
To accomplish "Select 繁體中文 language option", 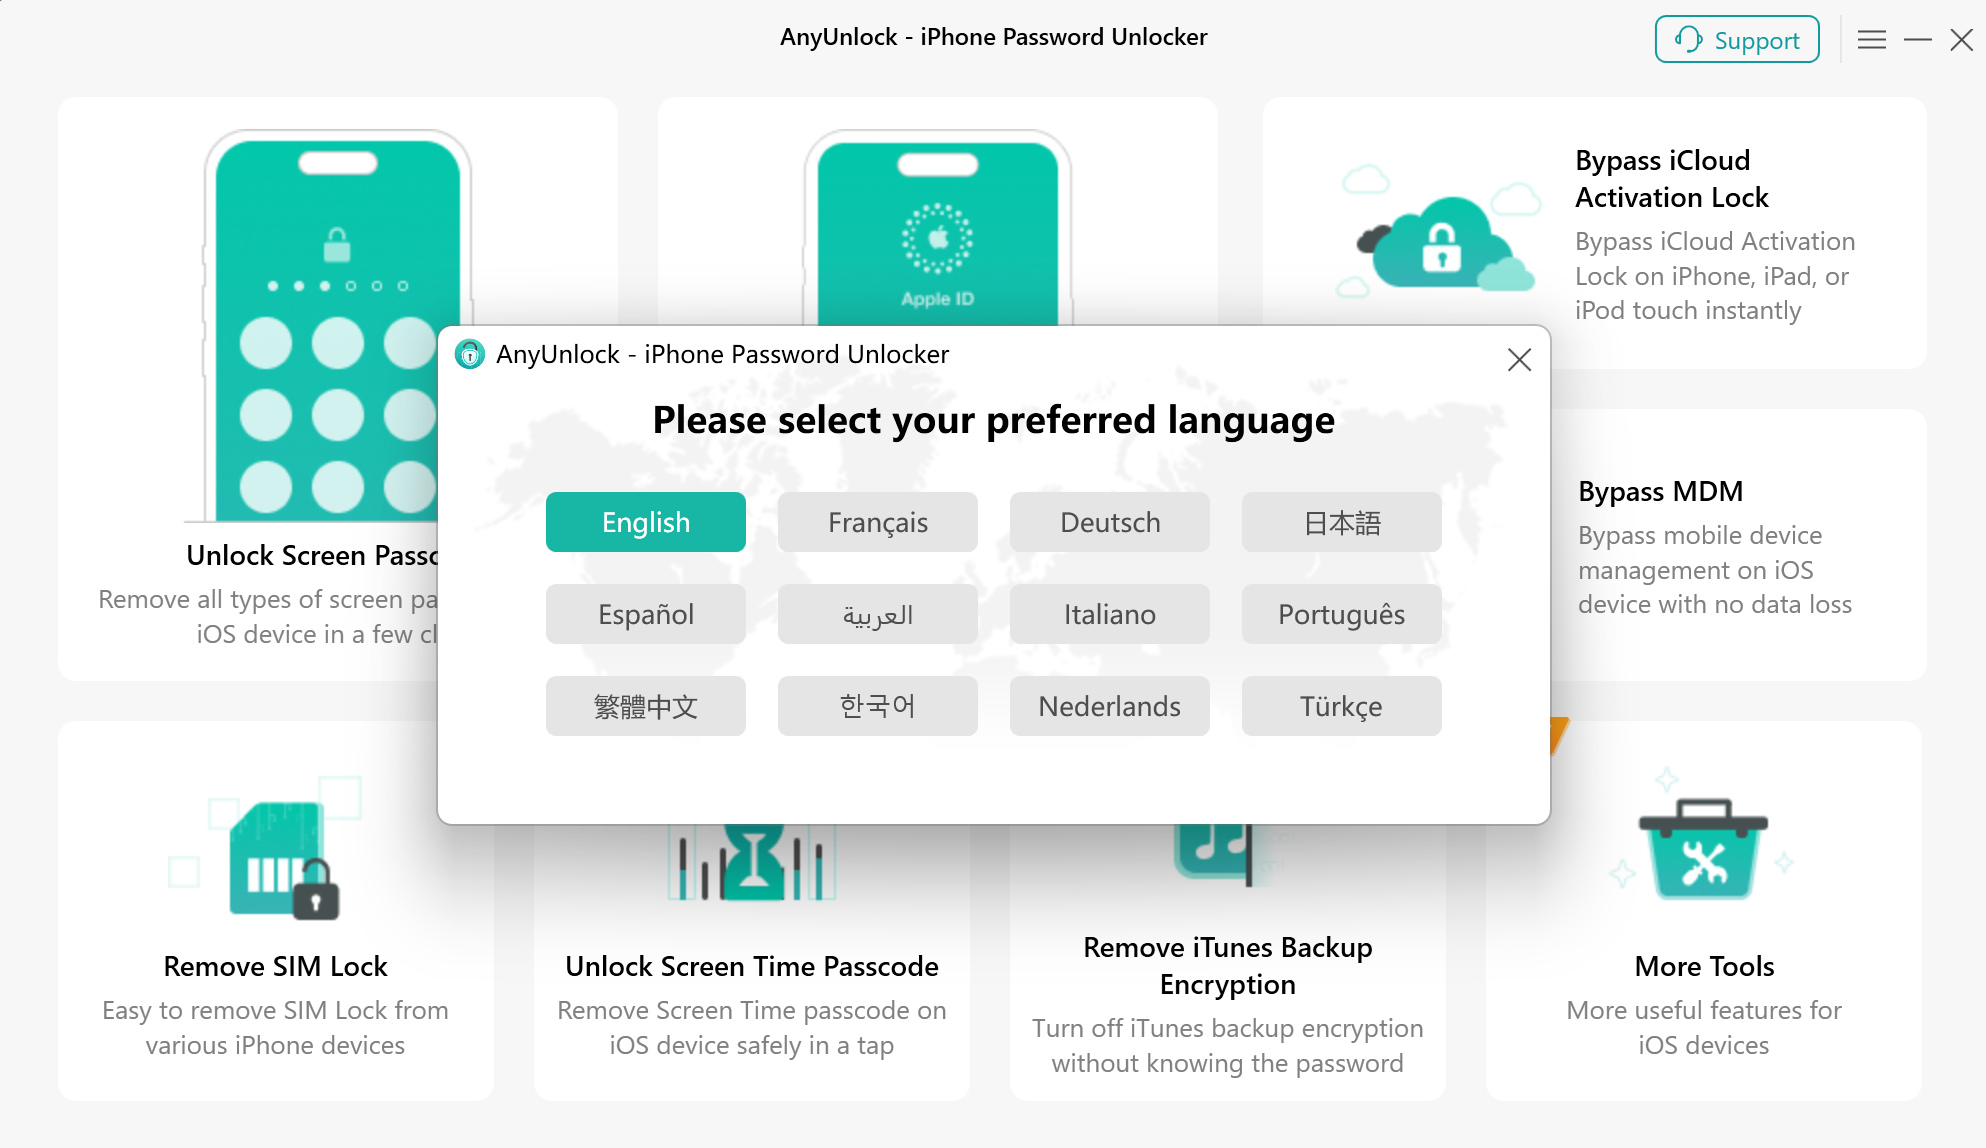I will coord(645,705).
